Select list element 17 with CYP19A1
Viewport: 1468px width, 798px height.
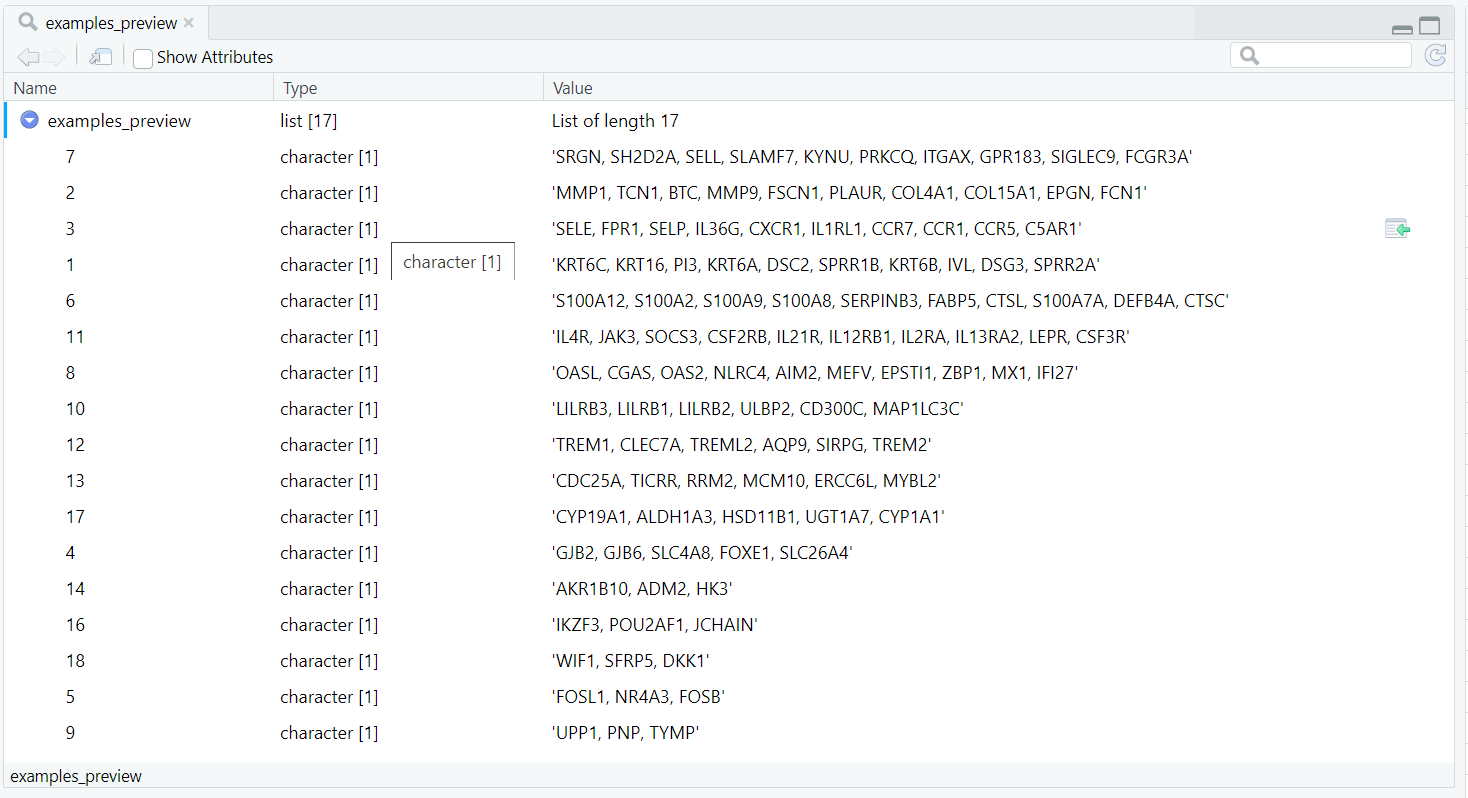[75, 517]
